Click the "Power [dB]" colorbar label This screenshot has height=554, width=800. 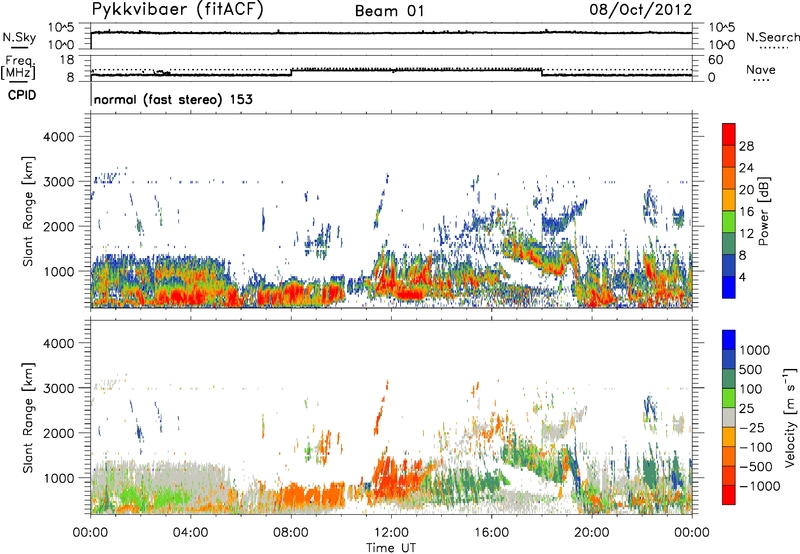point(763,211)
